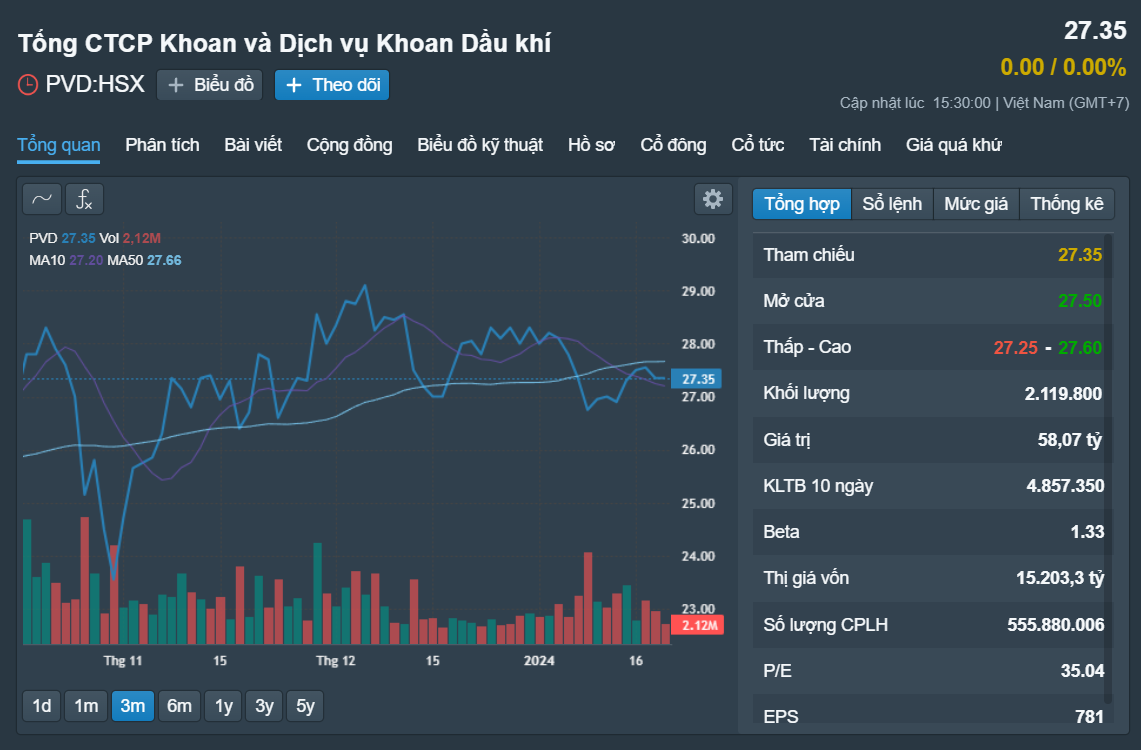Switch to Thống kê panel tab
1141x750 pixels.
tap(1067, 204)
